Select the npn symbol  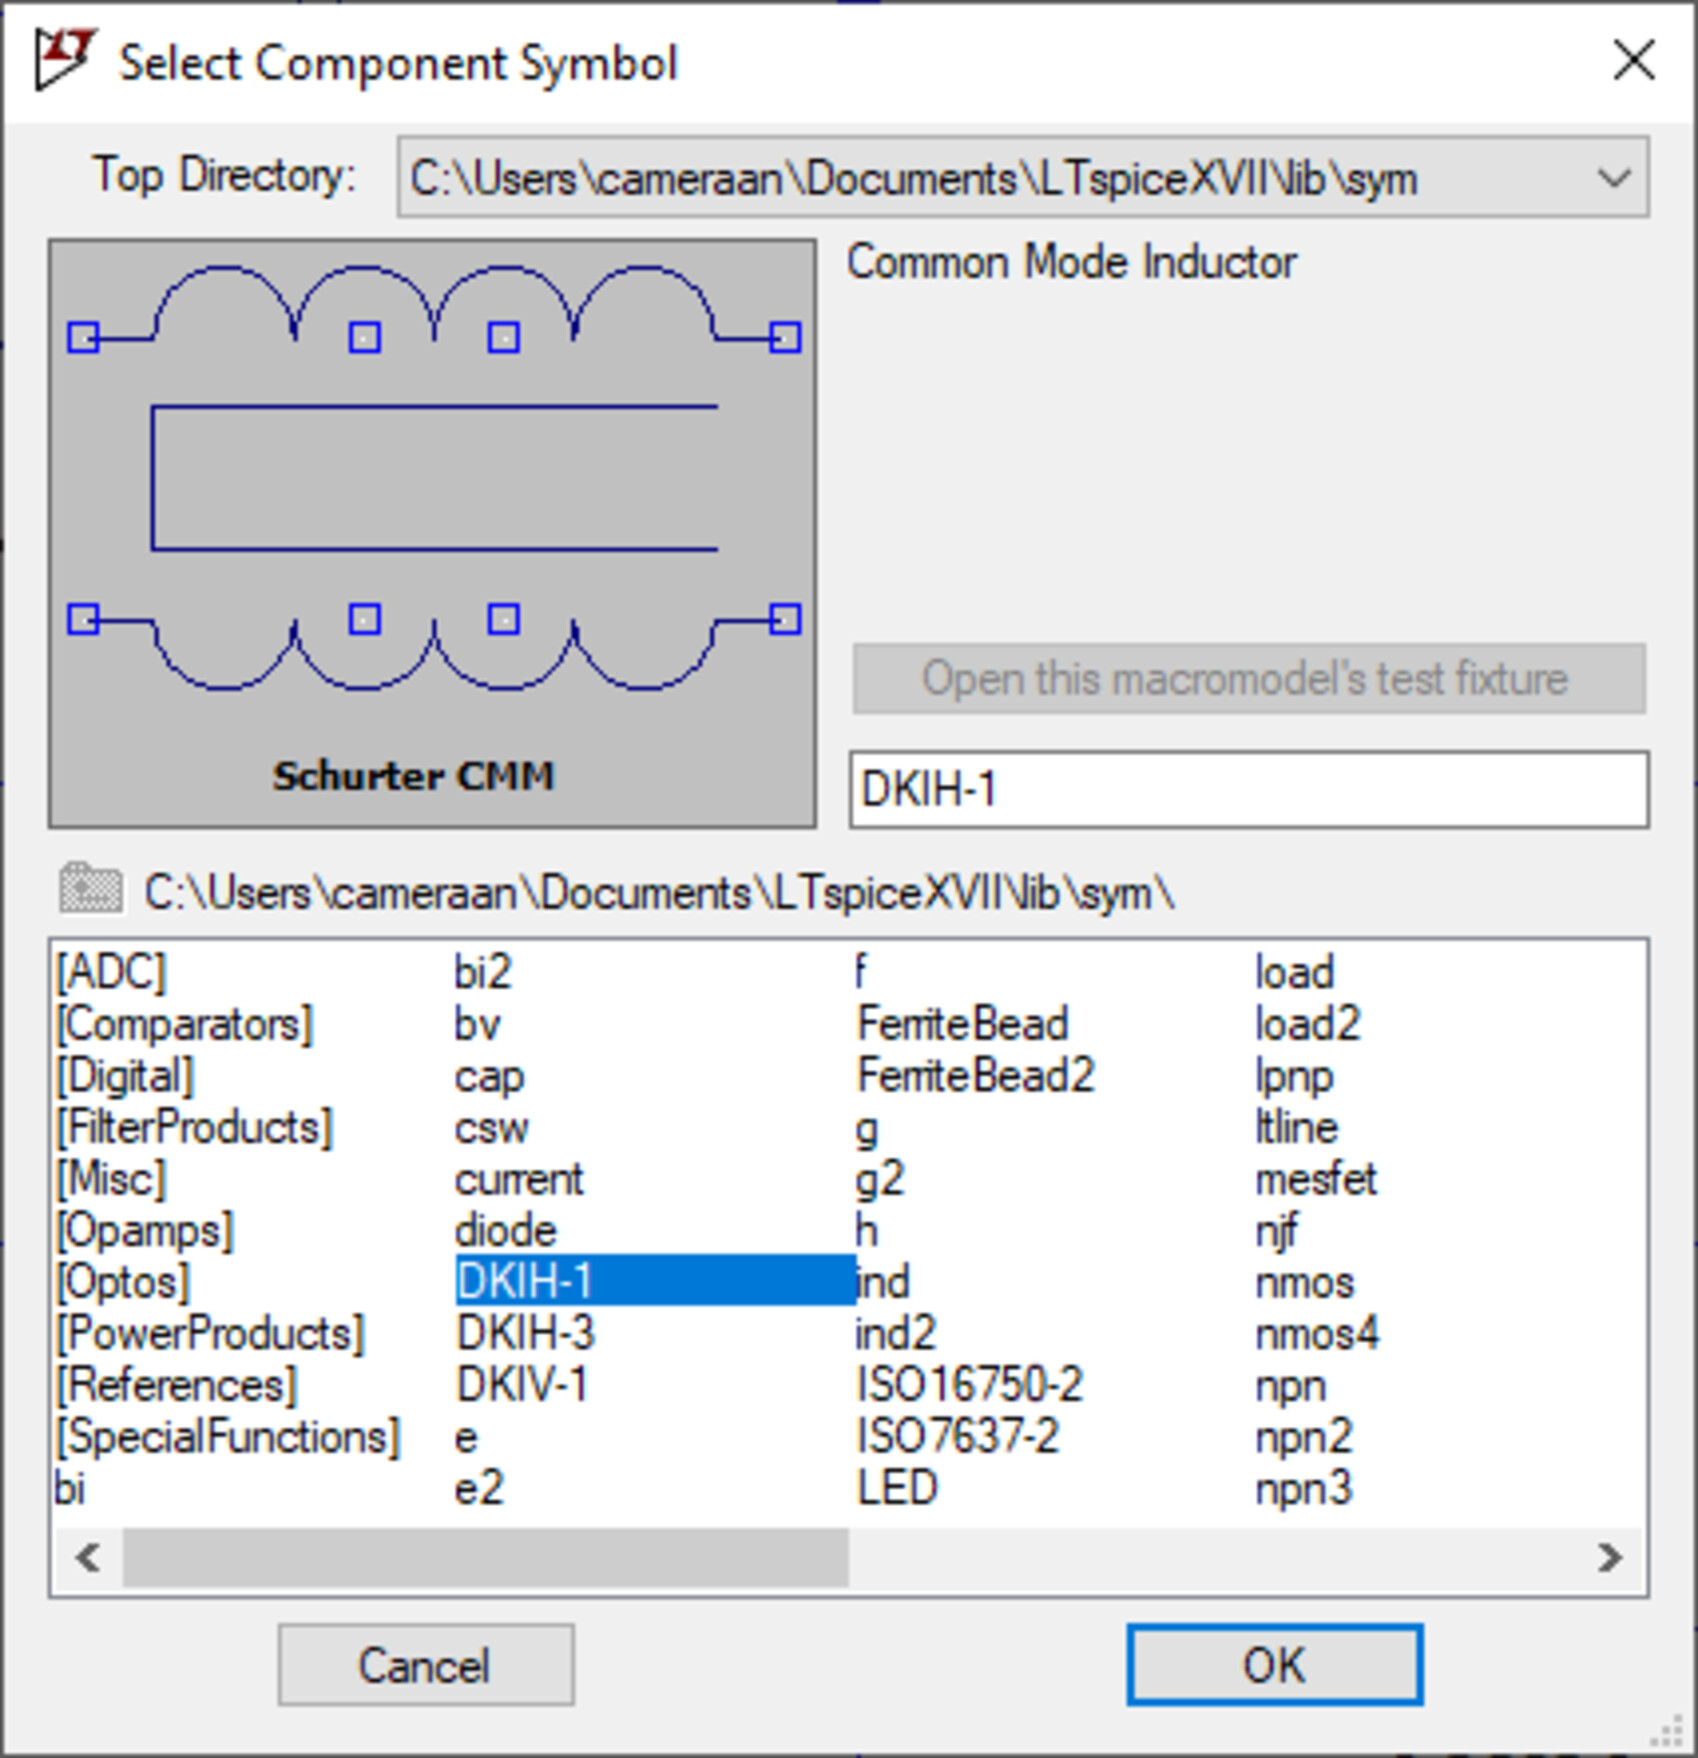(x=1291, y=1386)
